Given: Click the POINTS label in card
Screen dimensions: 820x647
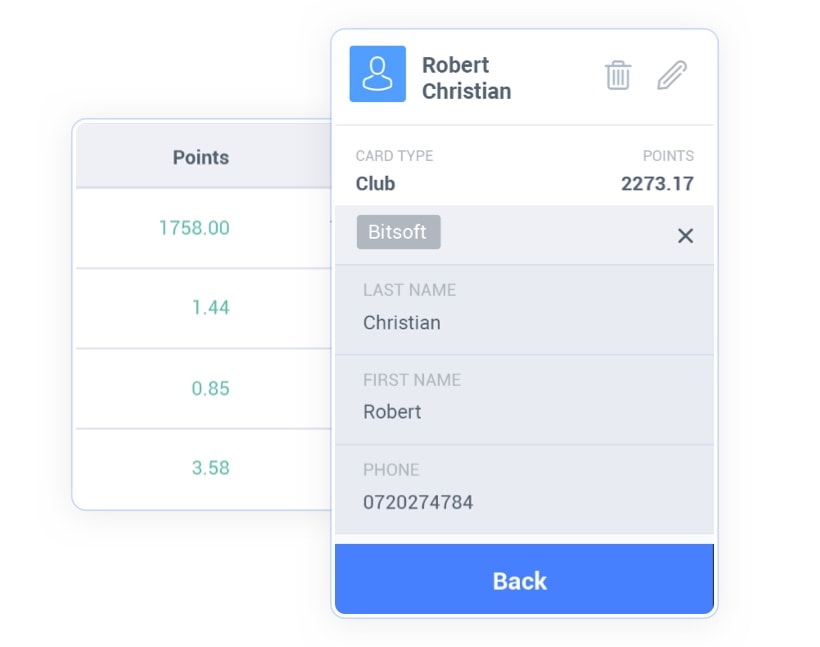Looking at the screenshot, I should pyautogui.click(x=668, y=156).
